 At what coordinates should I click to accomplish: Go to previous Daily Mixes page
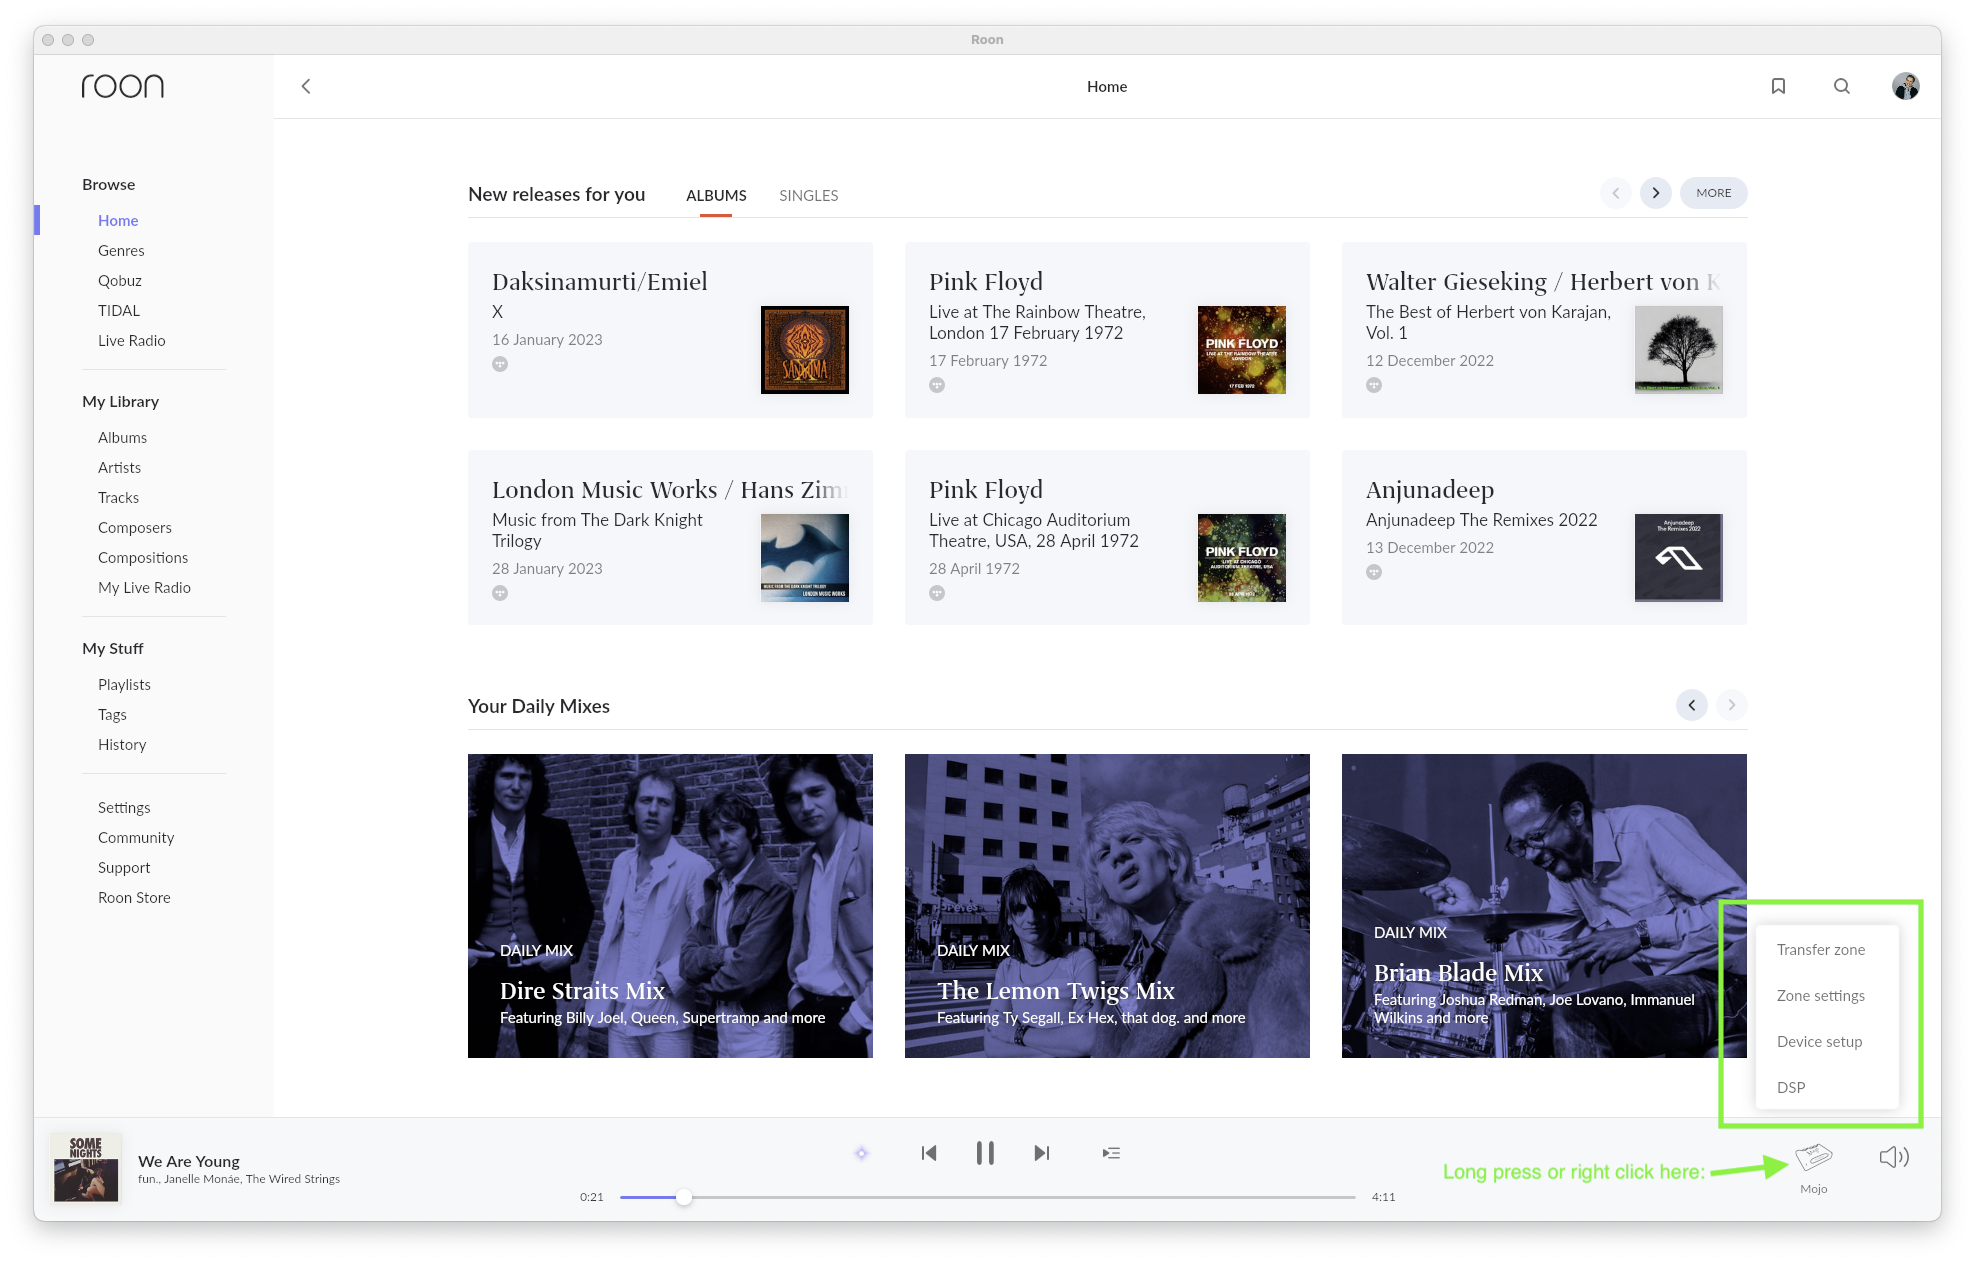point(1692,705)
